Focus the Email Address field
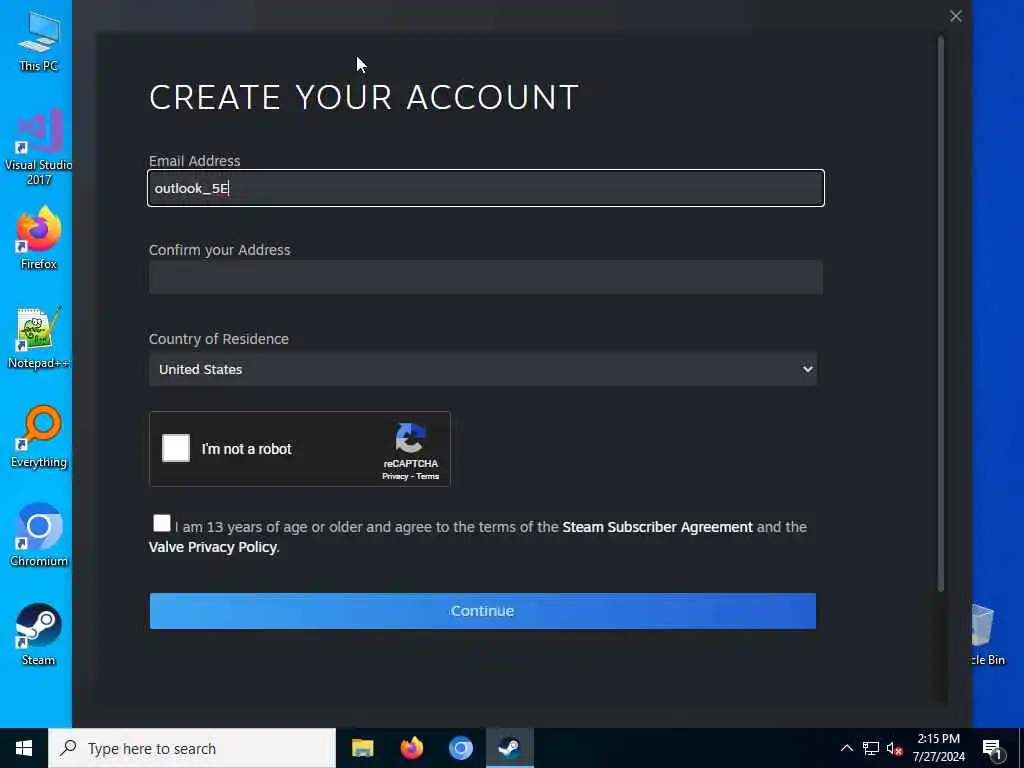This screenshot has width=1024, height=768. pos(486,188)
